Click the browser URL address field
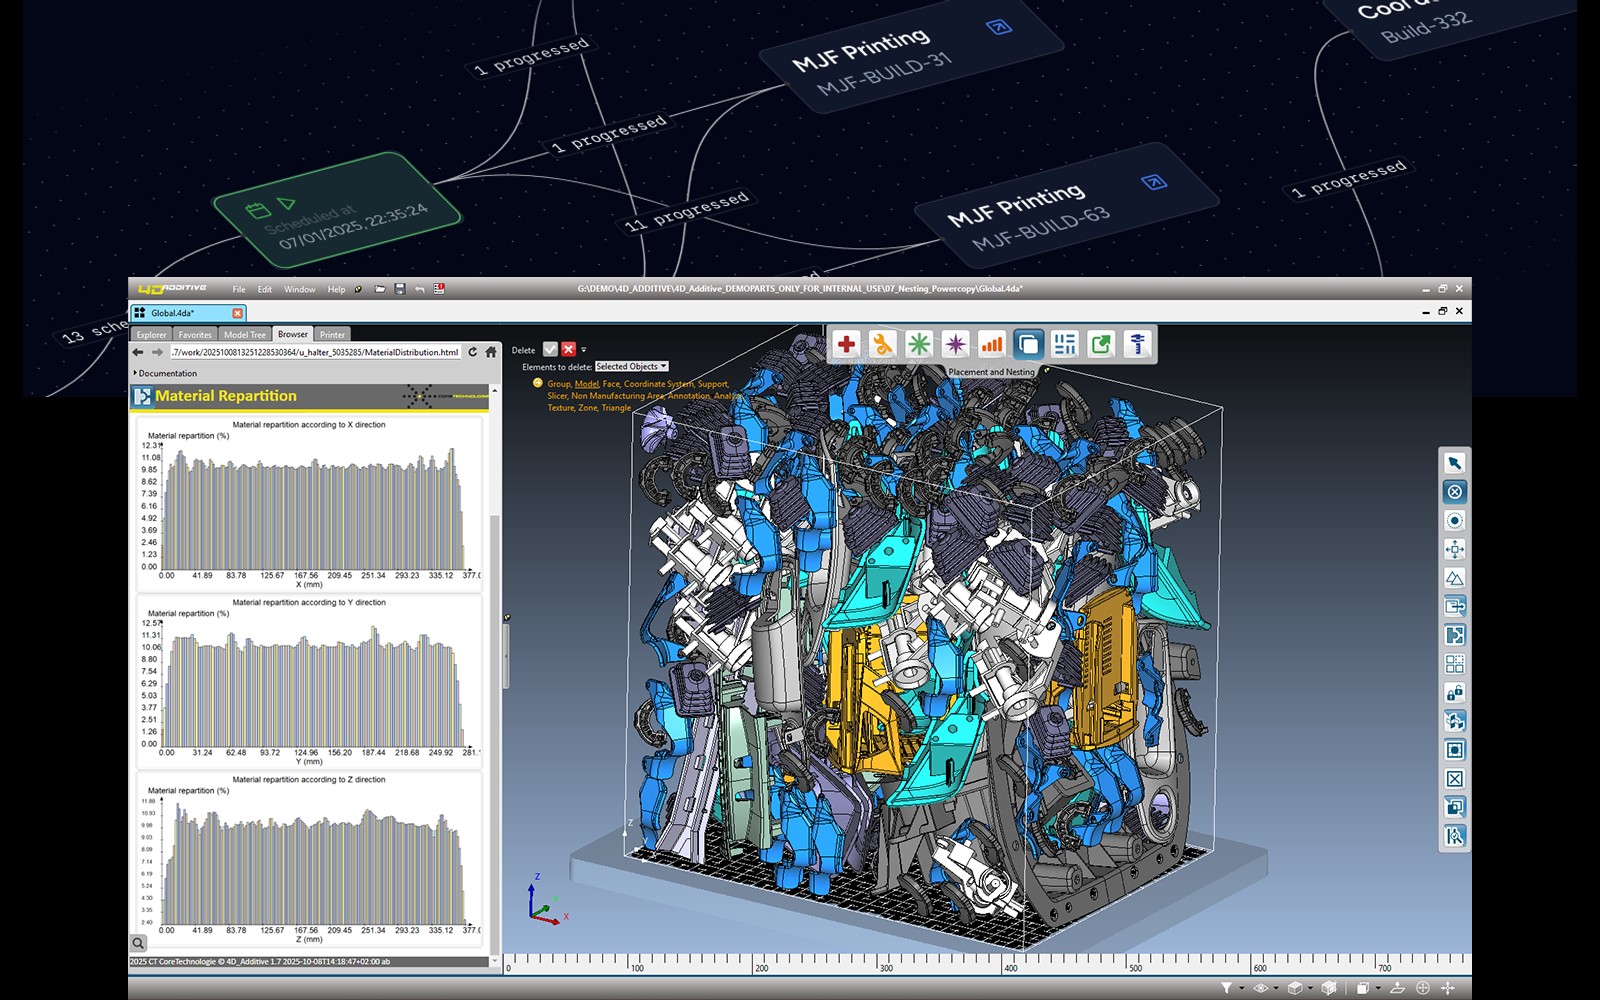This screenshot has height=1000, width=1600. 314,352
